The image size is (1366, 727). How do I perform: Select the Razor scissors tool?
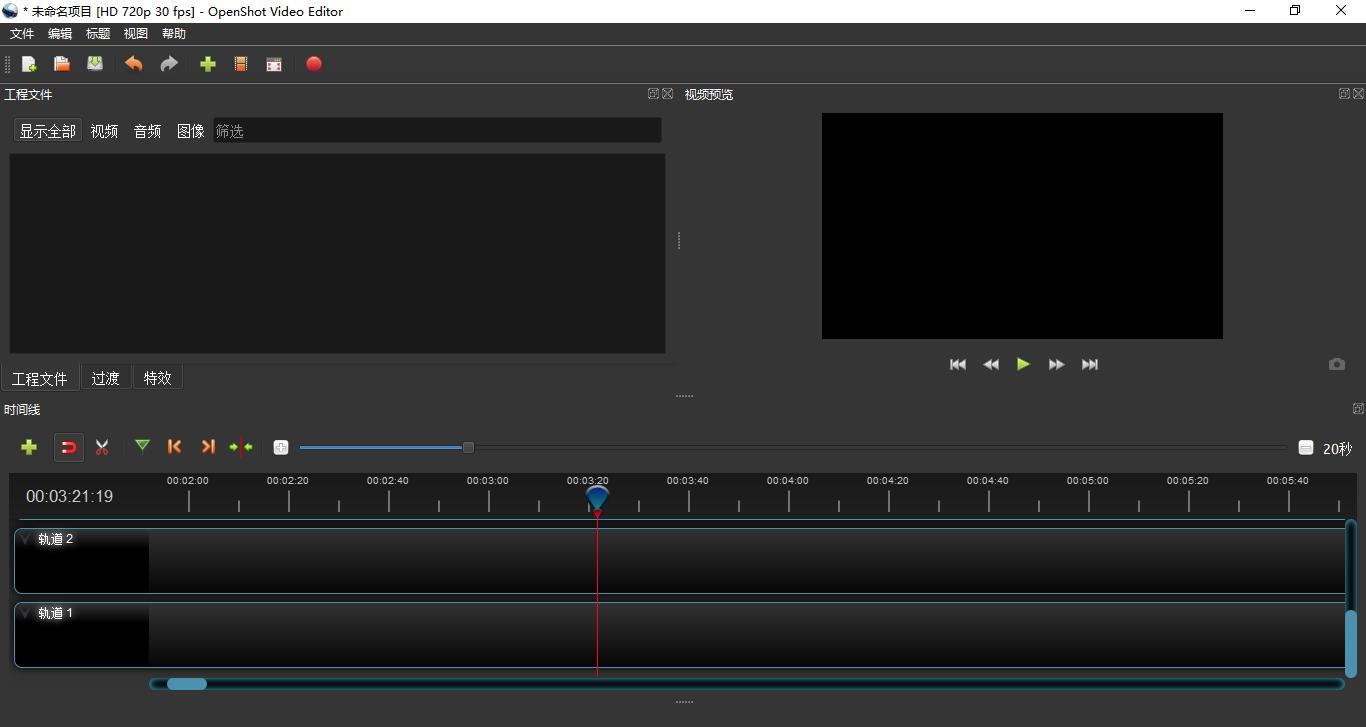102,447
